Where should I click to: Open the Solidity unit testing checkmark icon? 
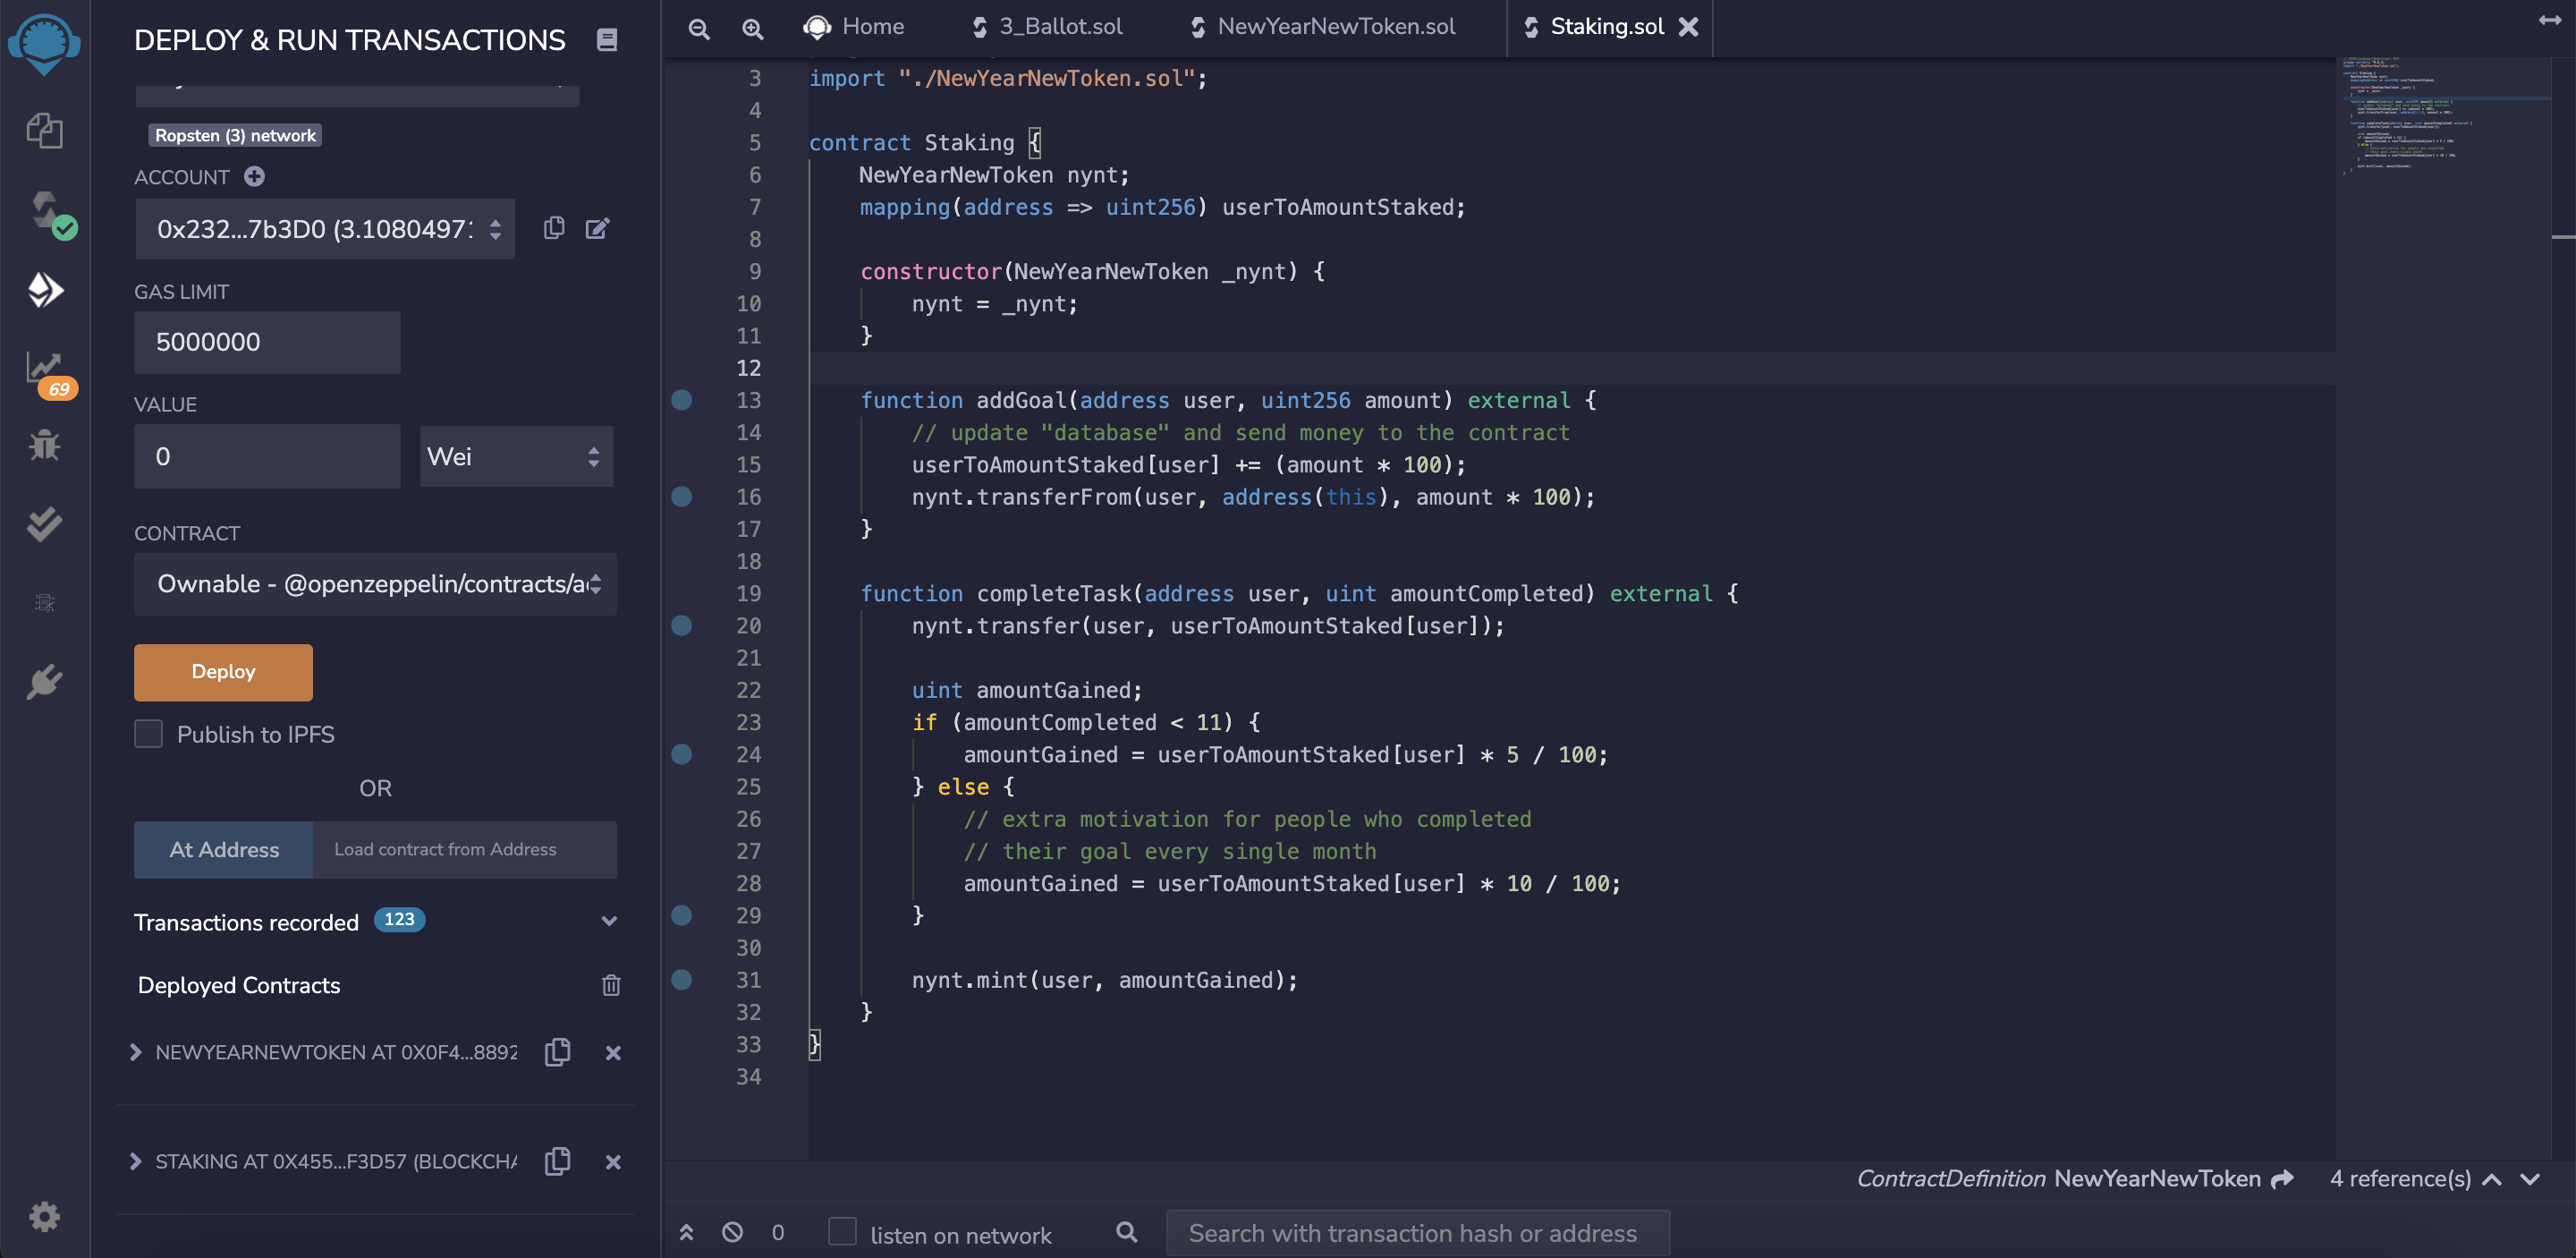44,523
